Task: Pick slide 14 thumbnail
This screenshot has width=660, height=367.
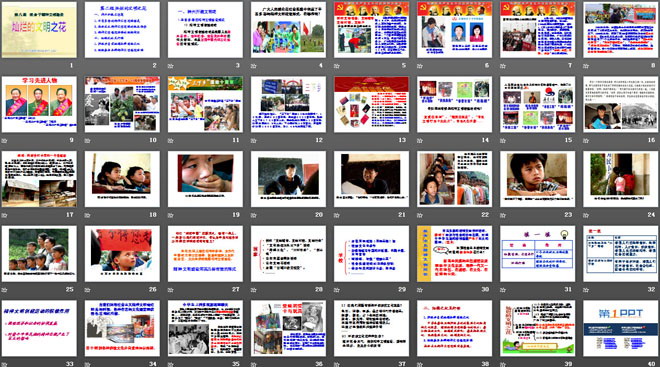Action: 455,104
